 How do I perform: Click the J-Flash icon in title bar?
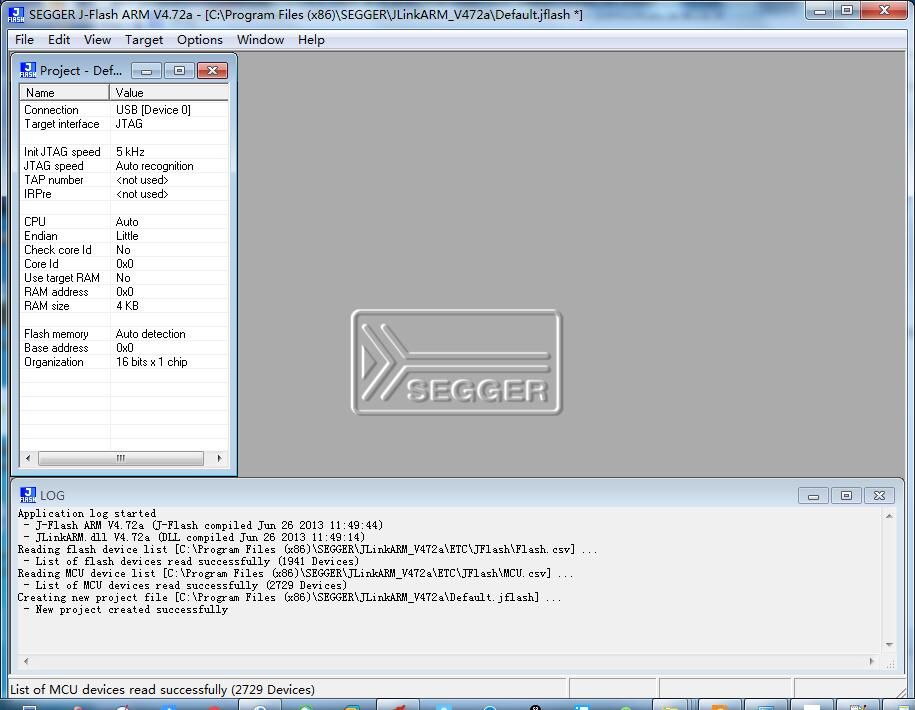click(x=16, y=14)
